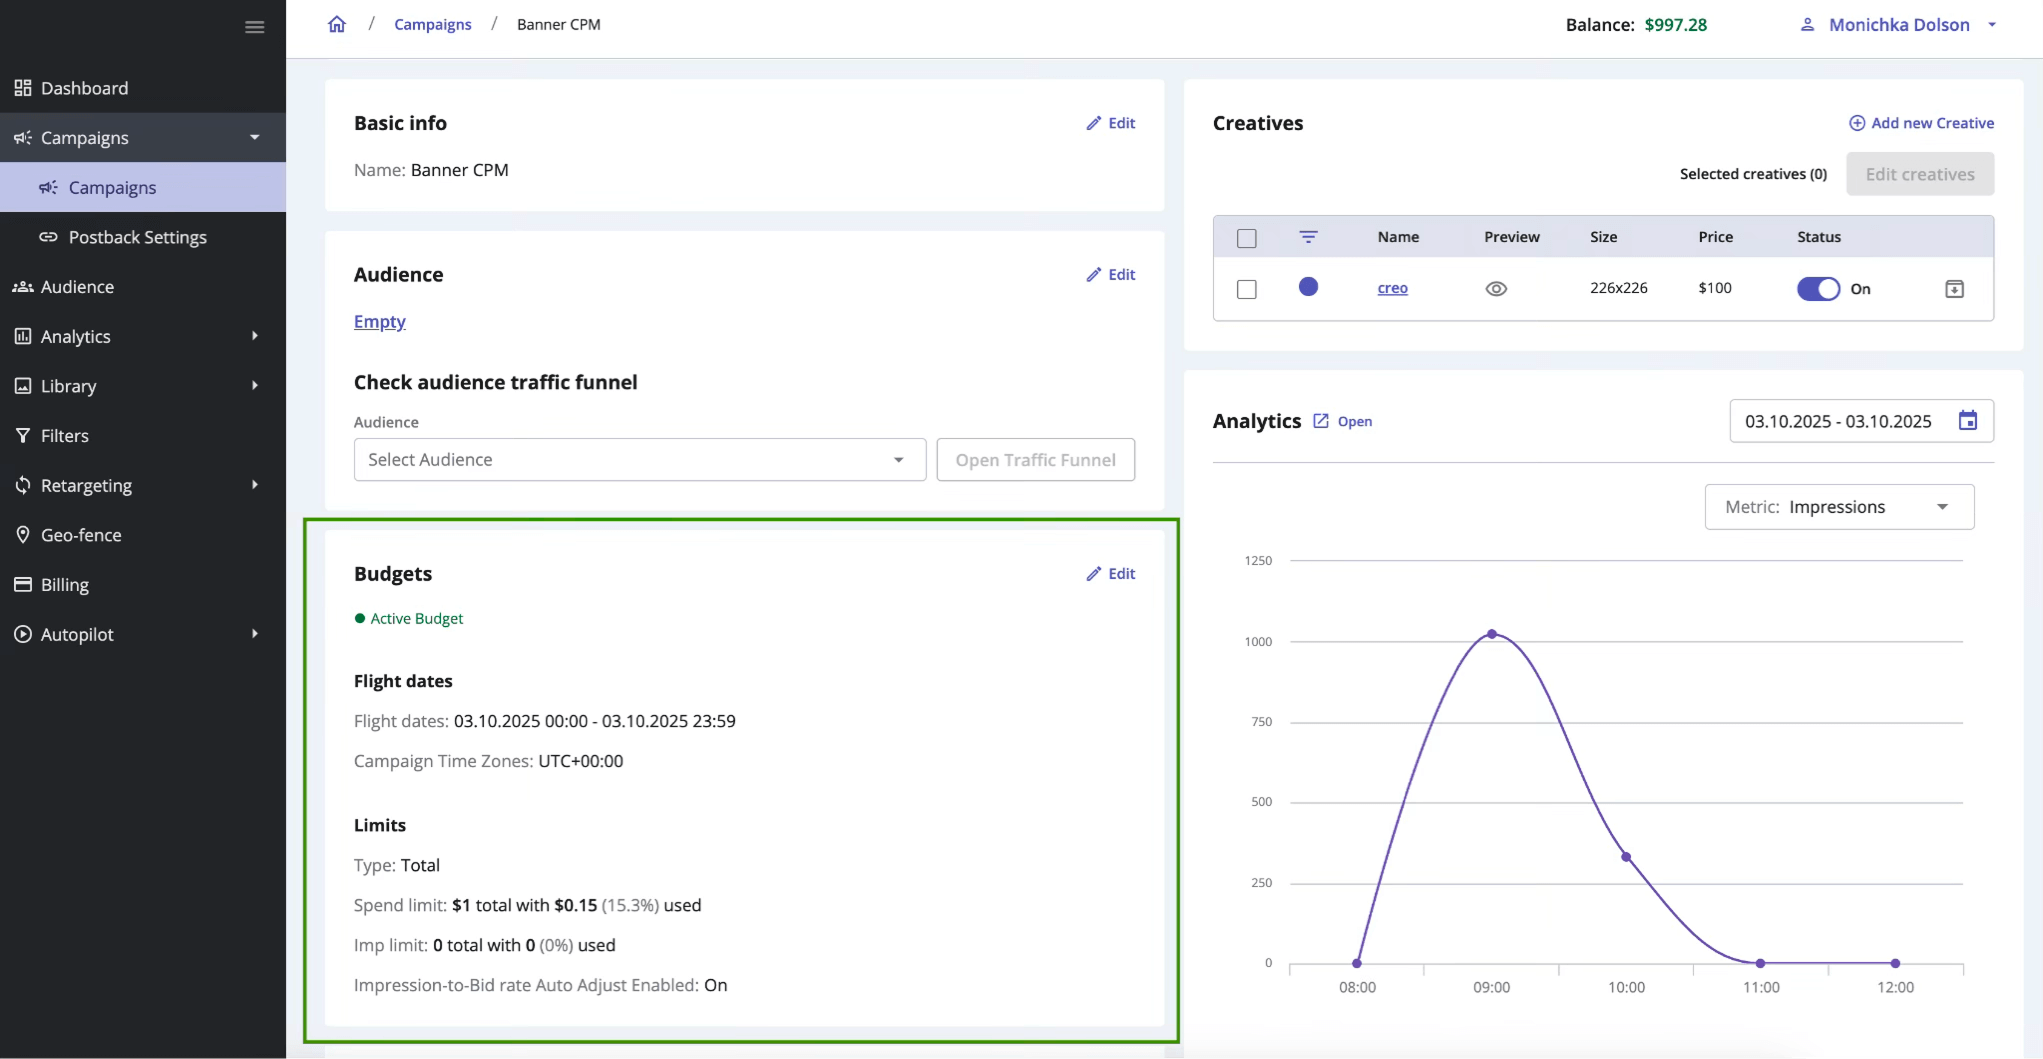Tick the checkbox next to creo creative
The width and height of the screenshot is (2043, 1059).
coord(1247,288)
